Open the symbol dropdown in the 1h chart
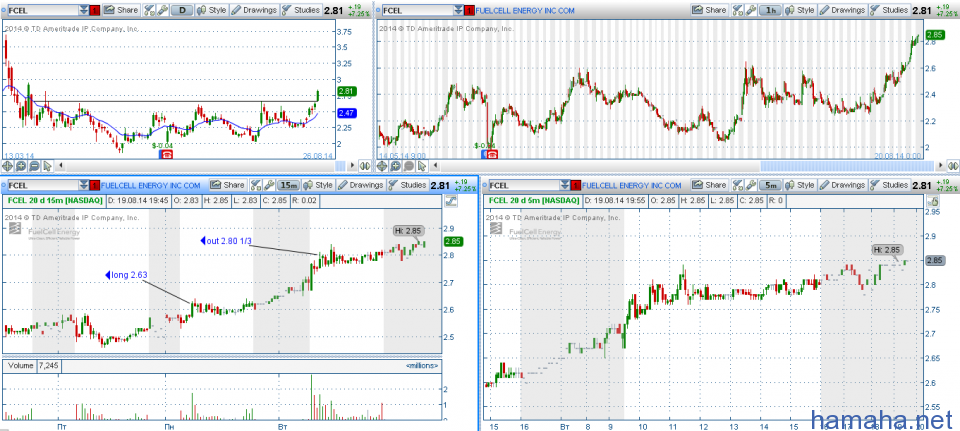Viewport: 960px width, 431px height. pyautogui.click(x=458, y=10)
